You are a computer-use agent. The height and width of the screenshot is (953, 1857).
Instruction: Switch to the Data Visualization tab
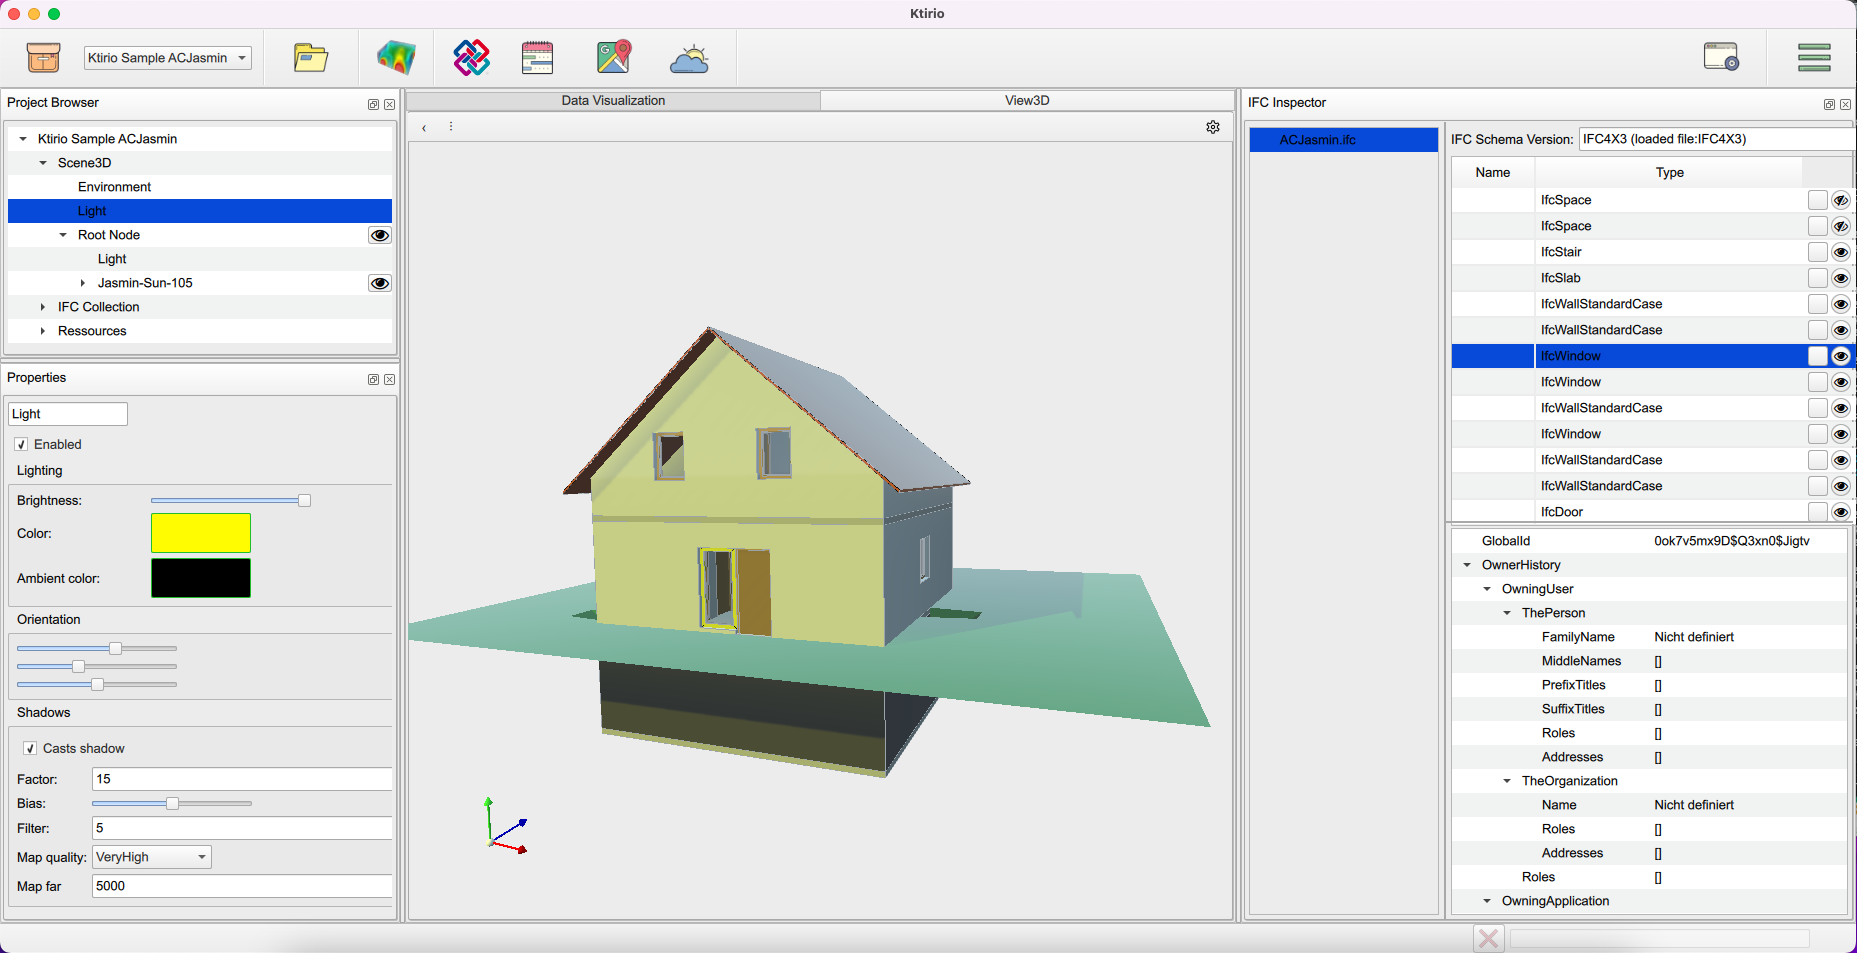click(x=613, y=100)
